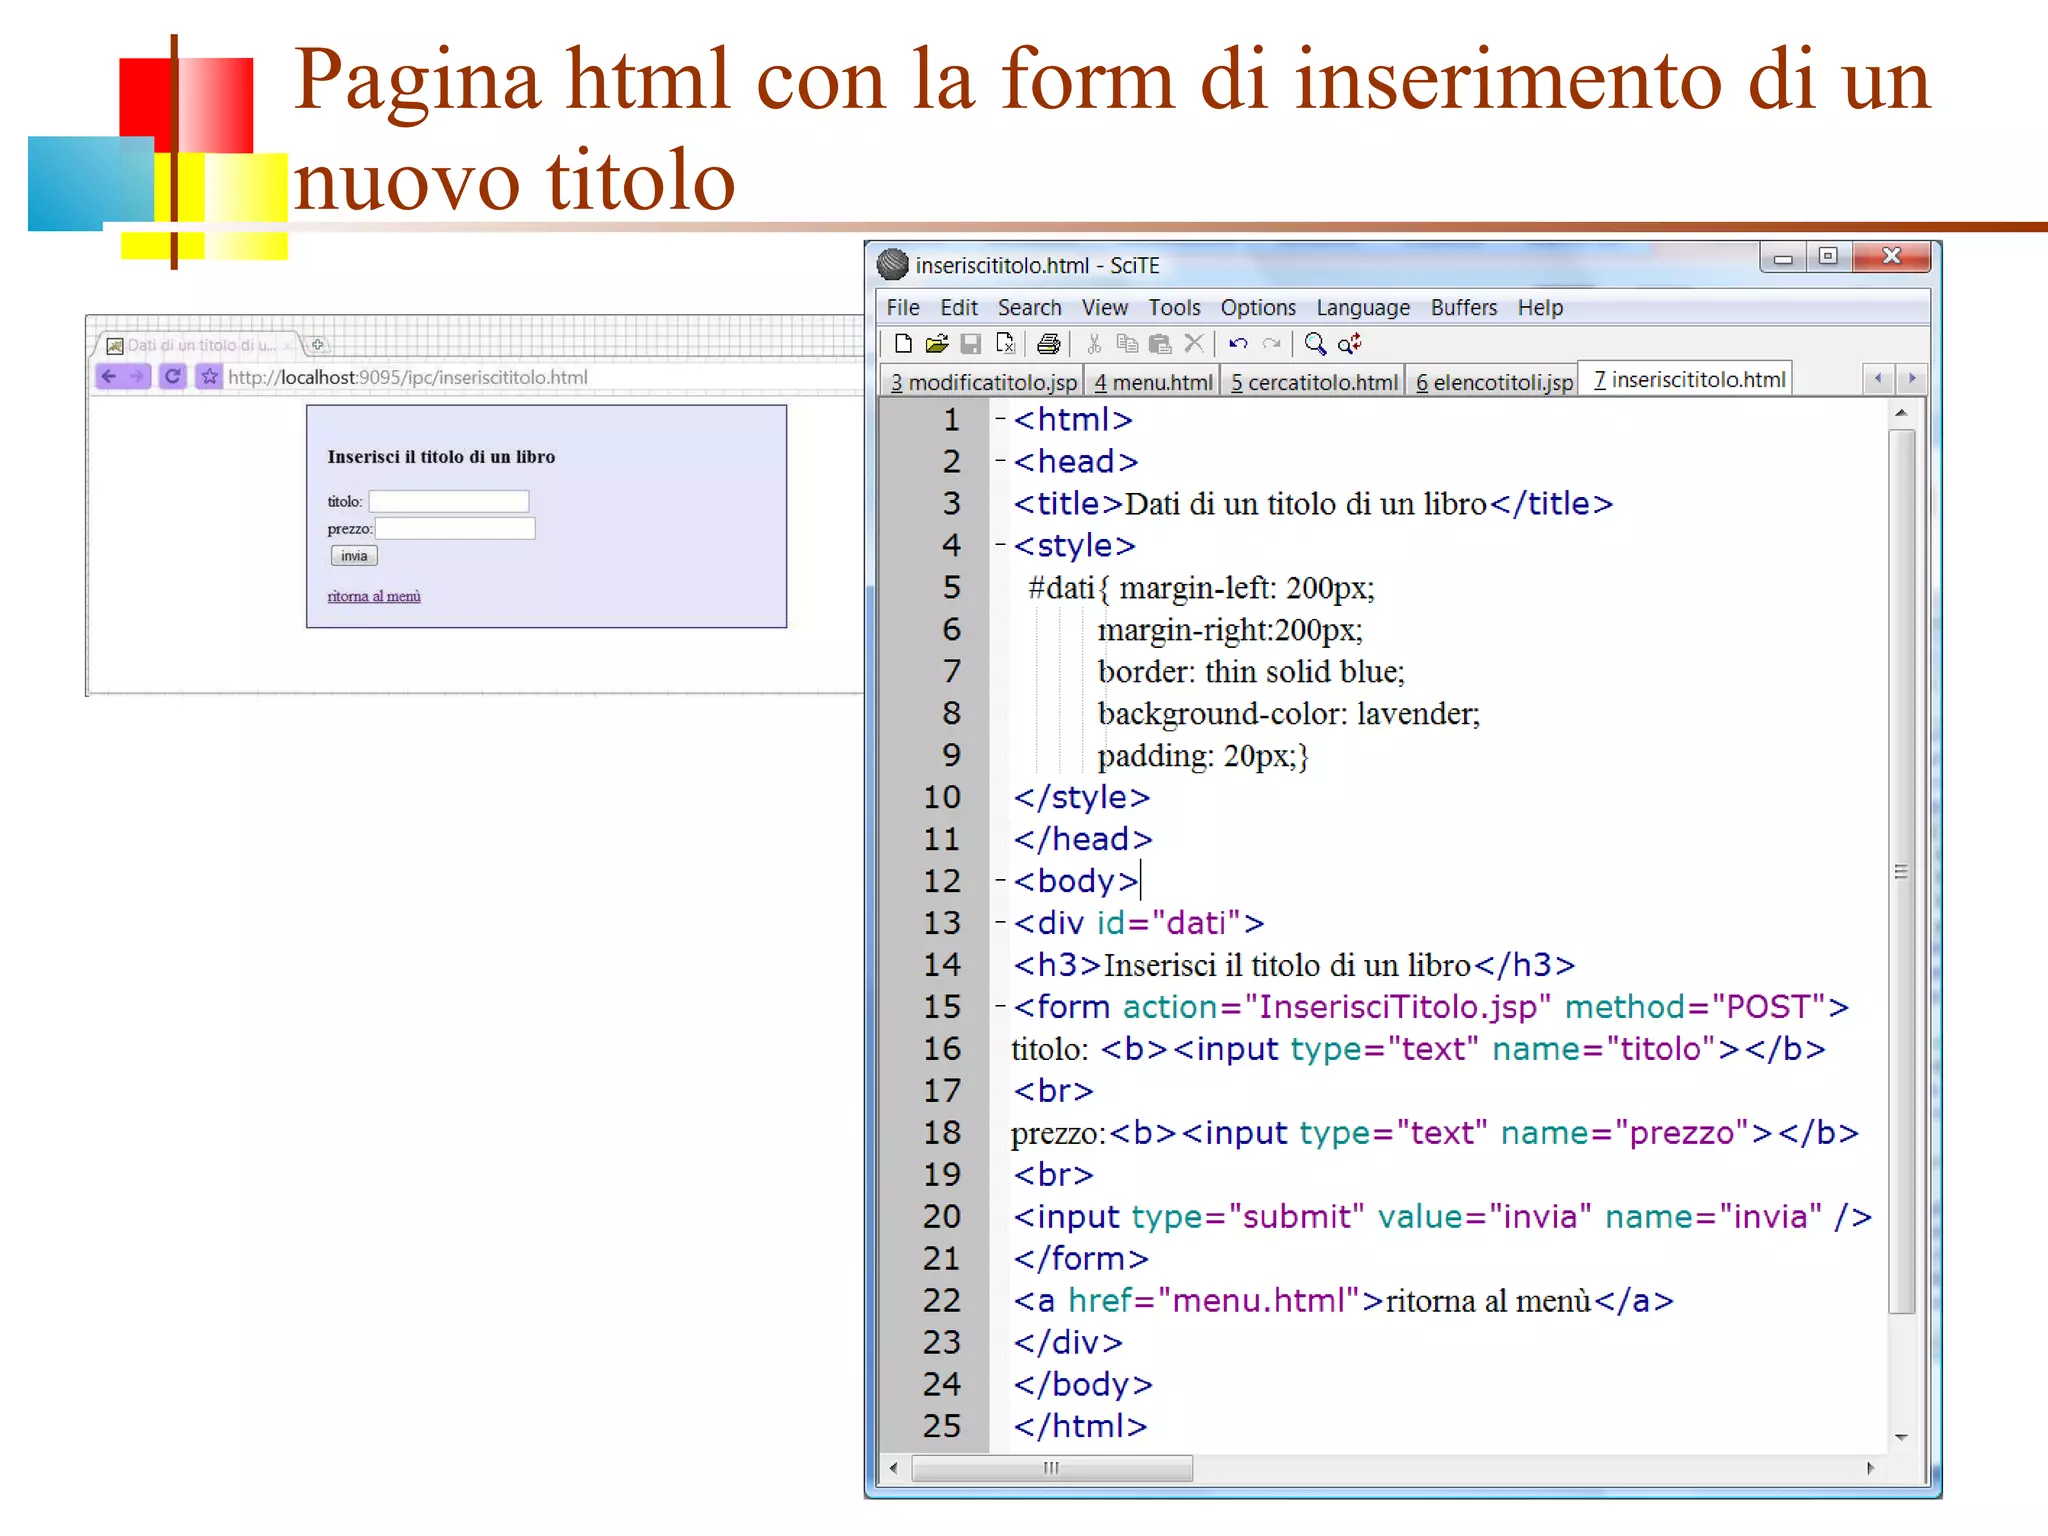This screenshot has width=2048, height=1536.
Task: Click line number 15 in the margin
Action: point(941,1006)
